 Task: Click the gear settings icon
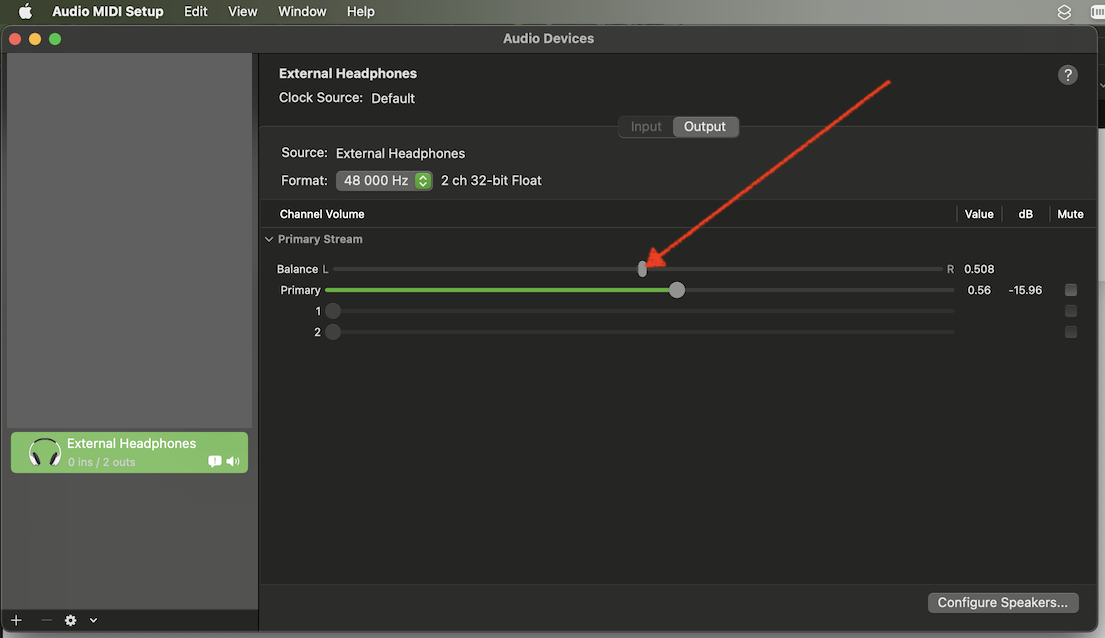(x=70, y=620)
